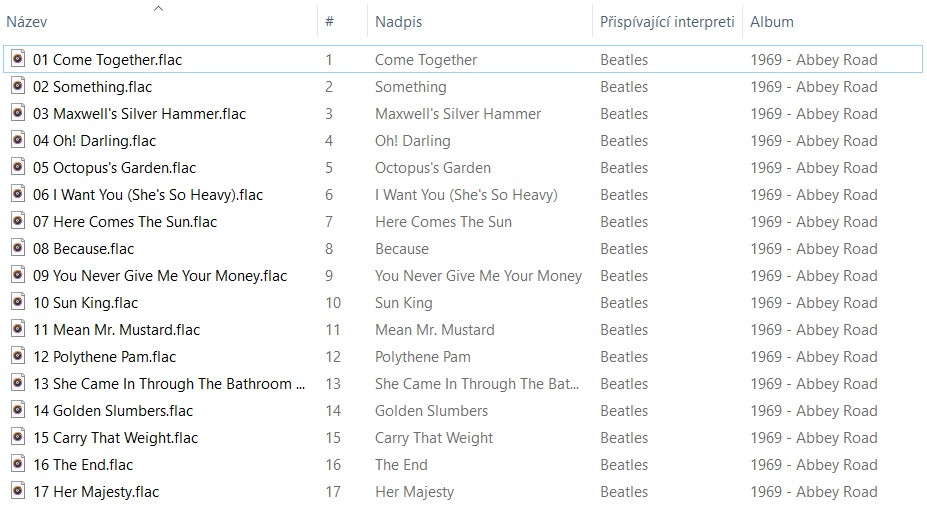Click the file icon for 05 Octopus's Garden
927x523 pixels.
point(17,167)
